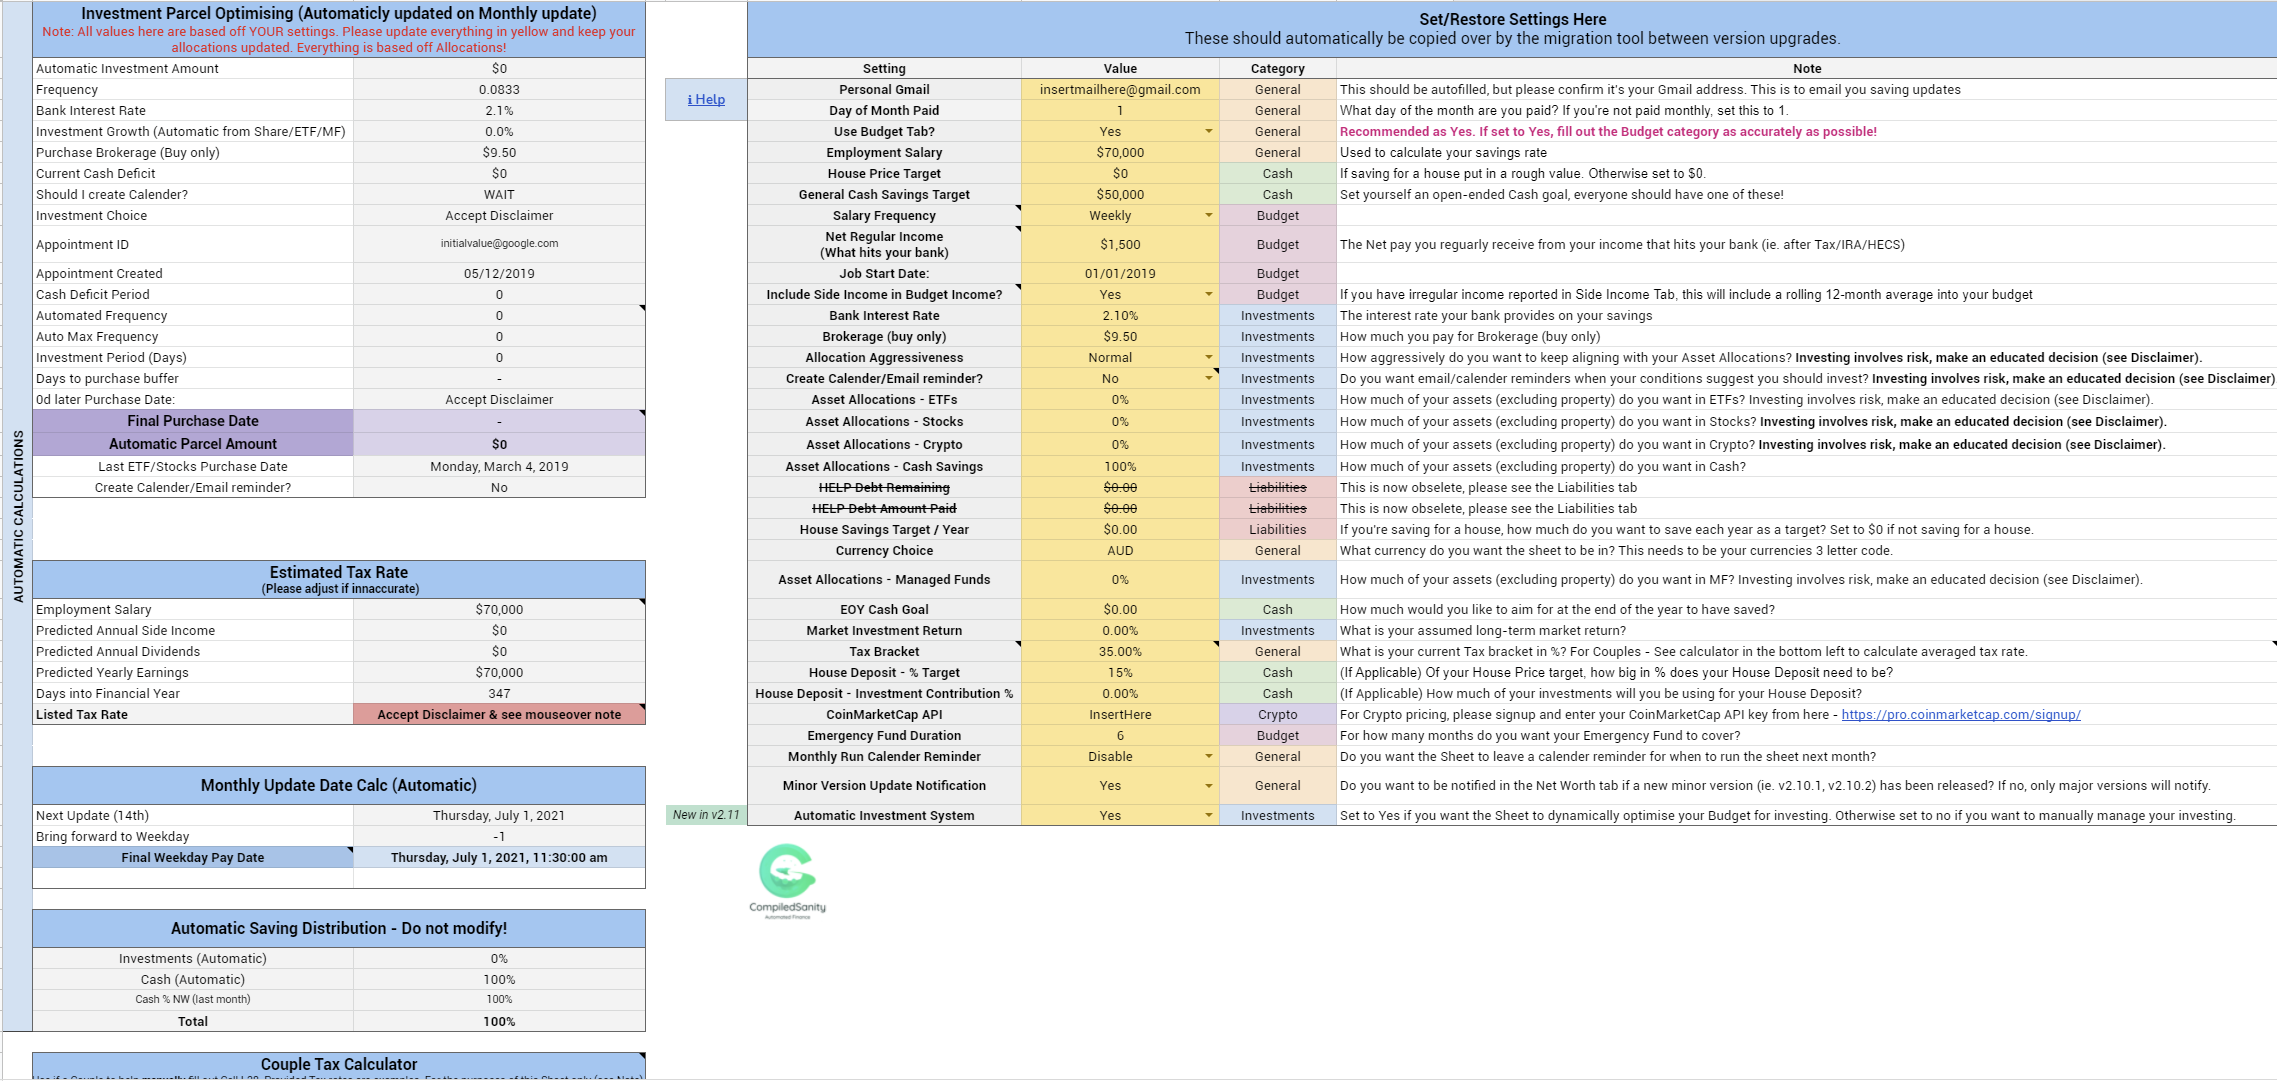2277x1081 pixels.
Task: Select the Personal Gmail value cell
Action: click(1120, 89)
